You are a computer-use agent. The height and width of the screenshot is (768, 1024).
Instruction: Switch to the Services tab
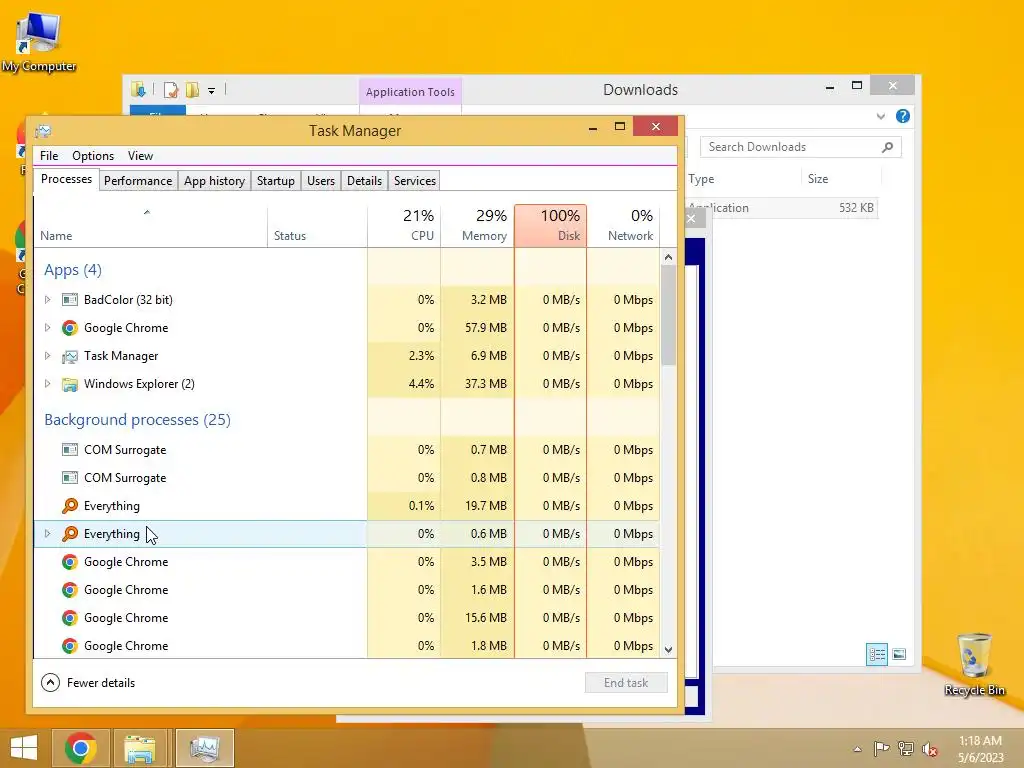pyautogui.click(x=415, y=181)
